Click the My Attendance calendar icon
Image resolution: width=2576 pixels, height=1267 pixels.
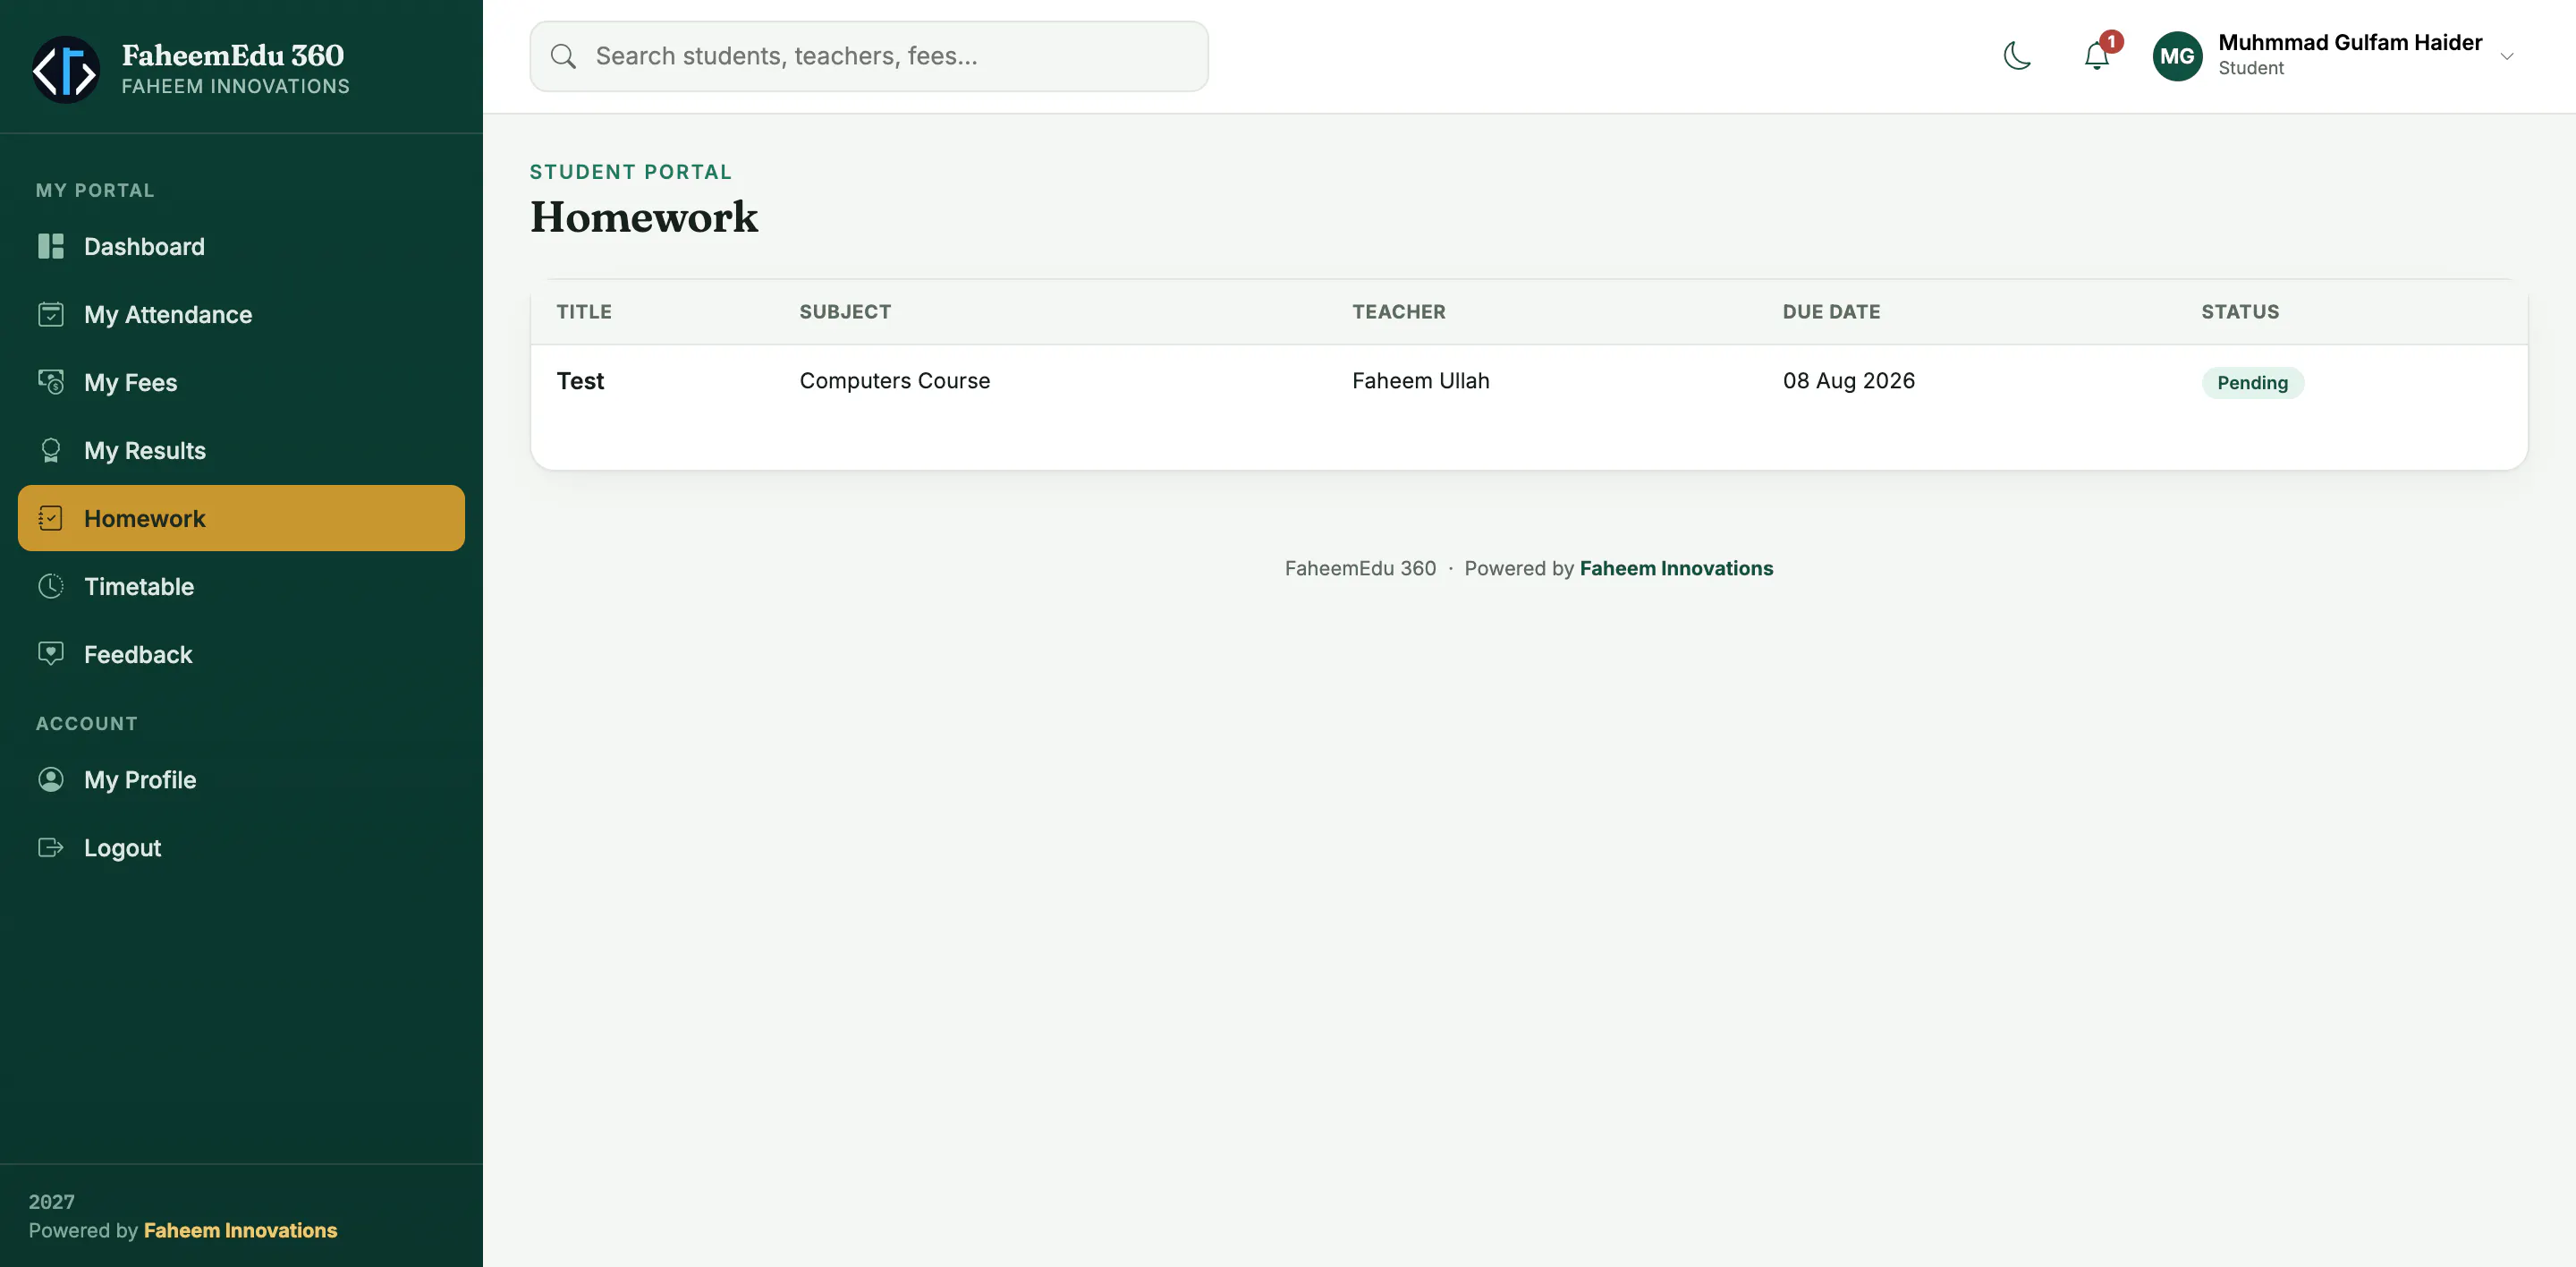pyautogui.click(x=51, y=314)
